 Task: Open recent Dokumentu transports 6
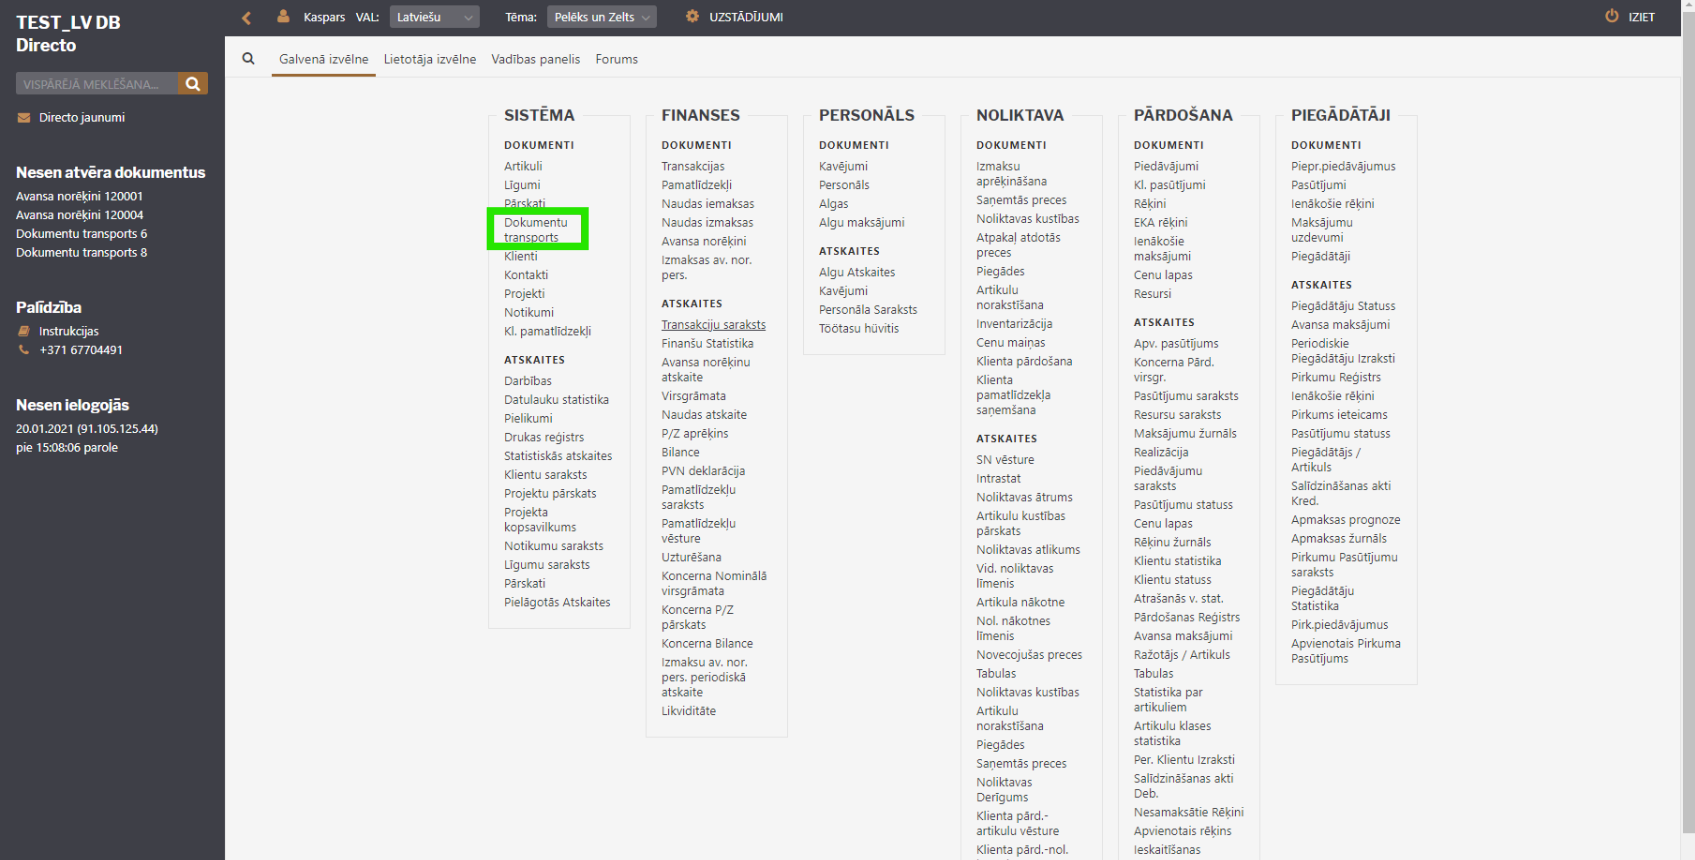81,234
